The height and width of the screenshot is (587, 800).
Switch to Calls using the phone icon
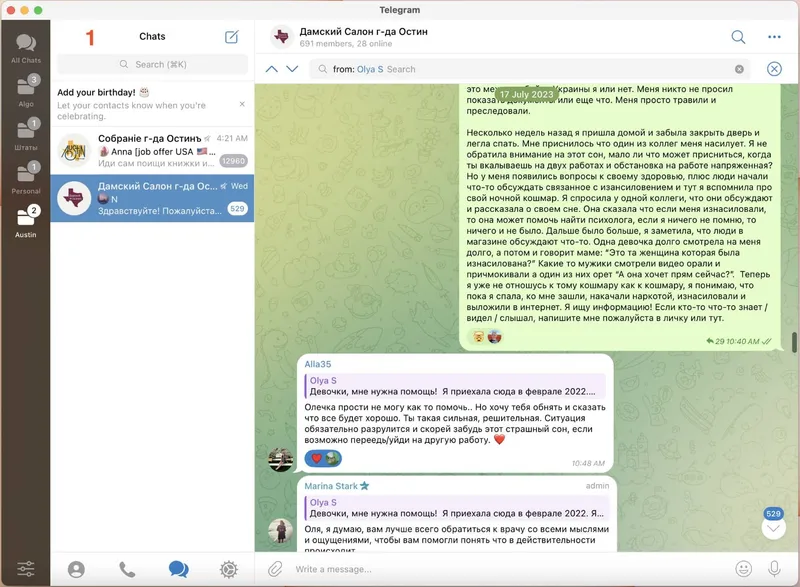coord(127,570)
